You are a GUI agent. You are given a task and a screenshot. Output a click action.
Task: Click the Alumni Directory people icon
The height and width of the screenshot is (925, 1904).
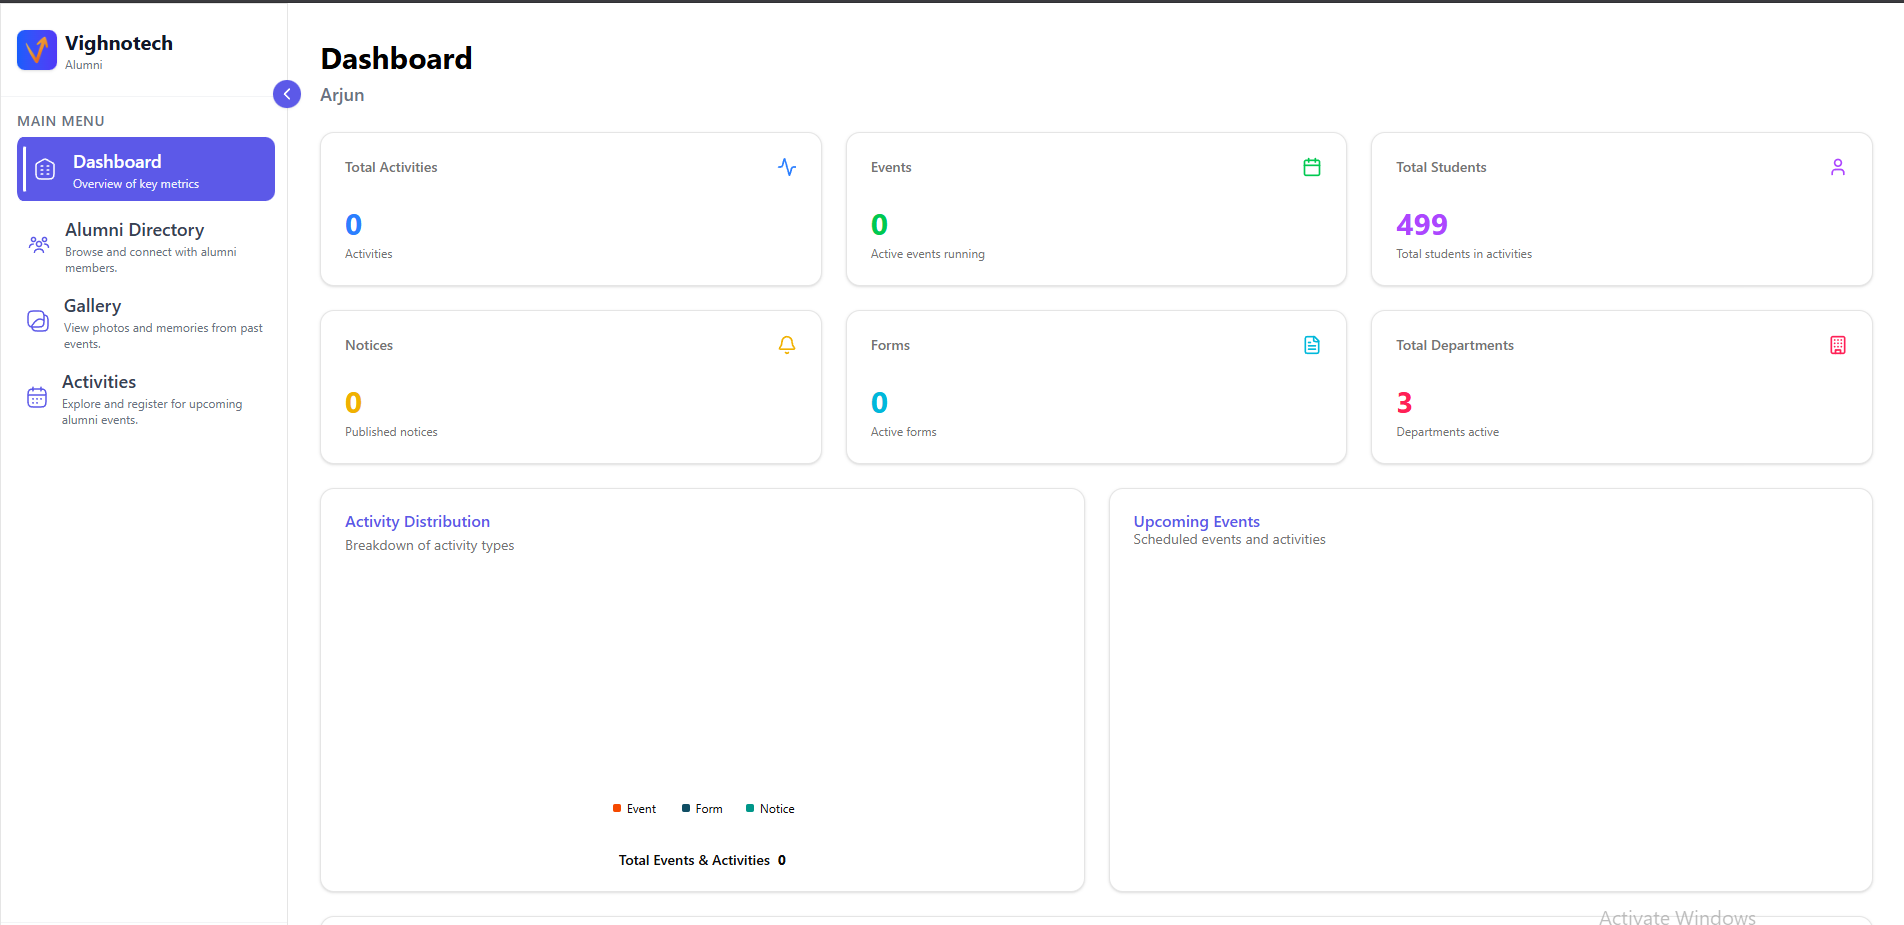(x=39, y=244)
